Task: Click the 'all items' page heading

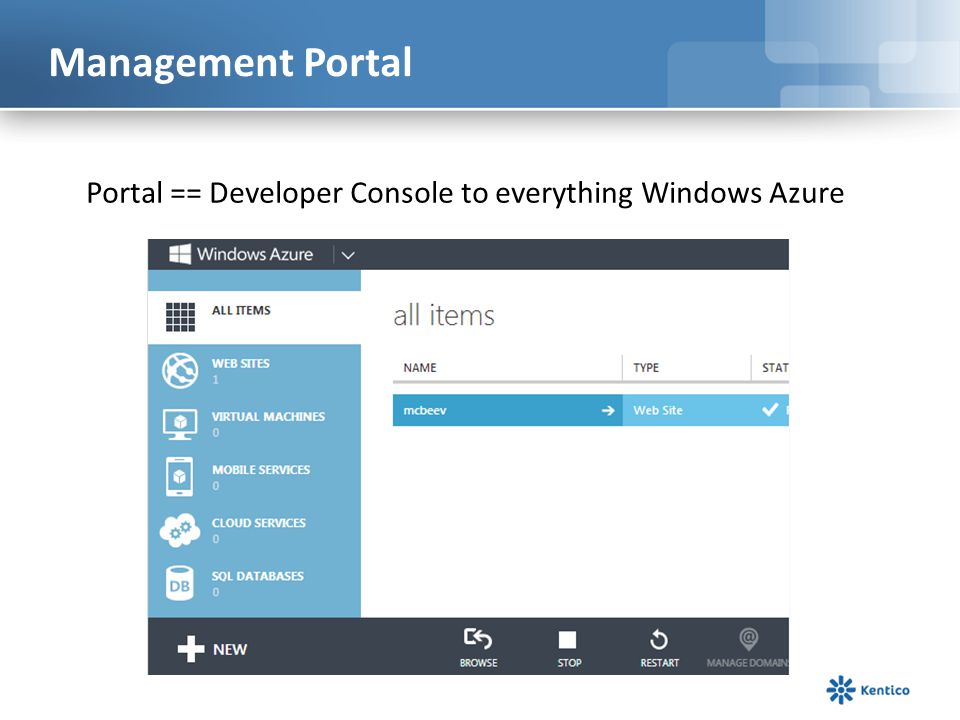Action: click(x=444, y=316)
